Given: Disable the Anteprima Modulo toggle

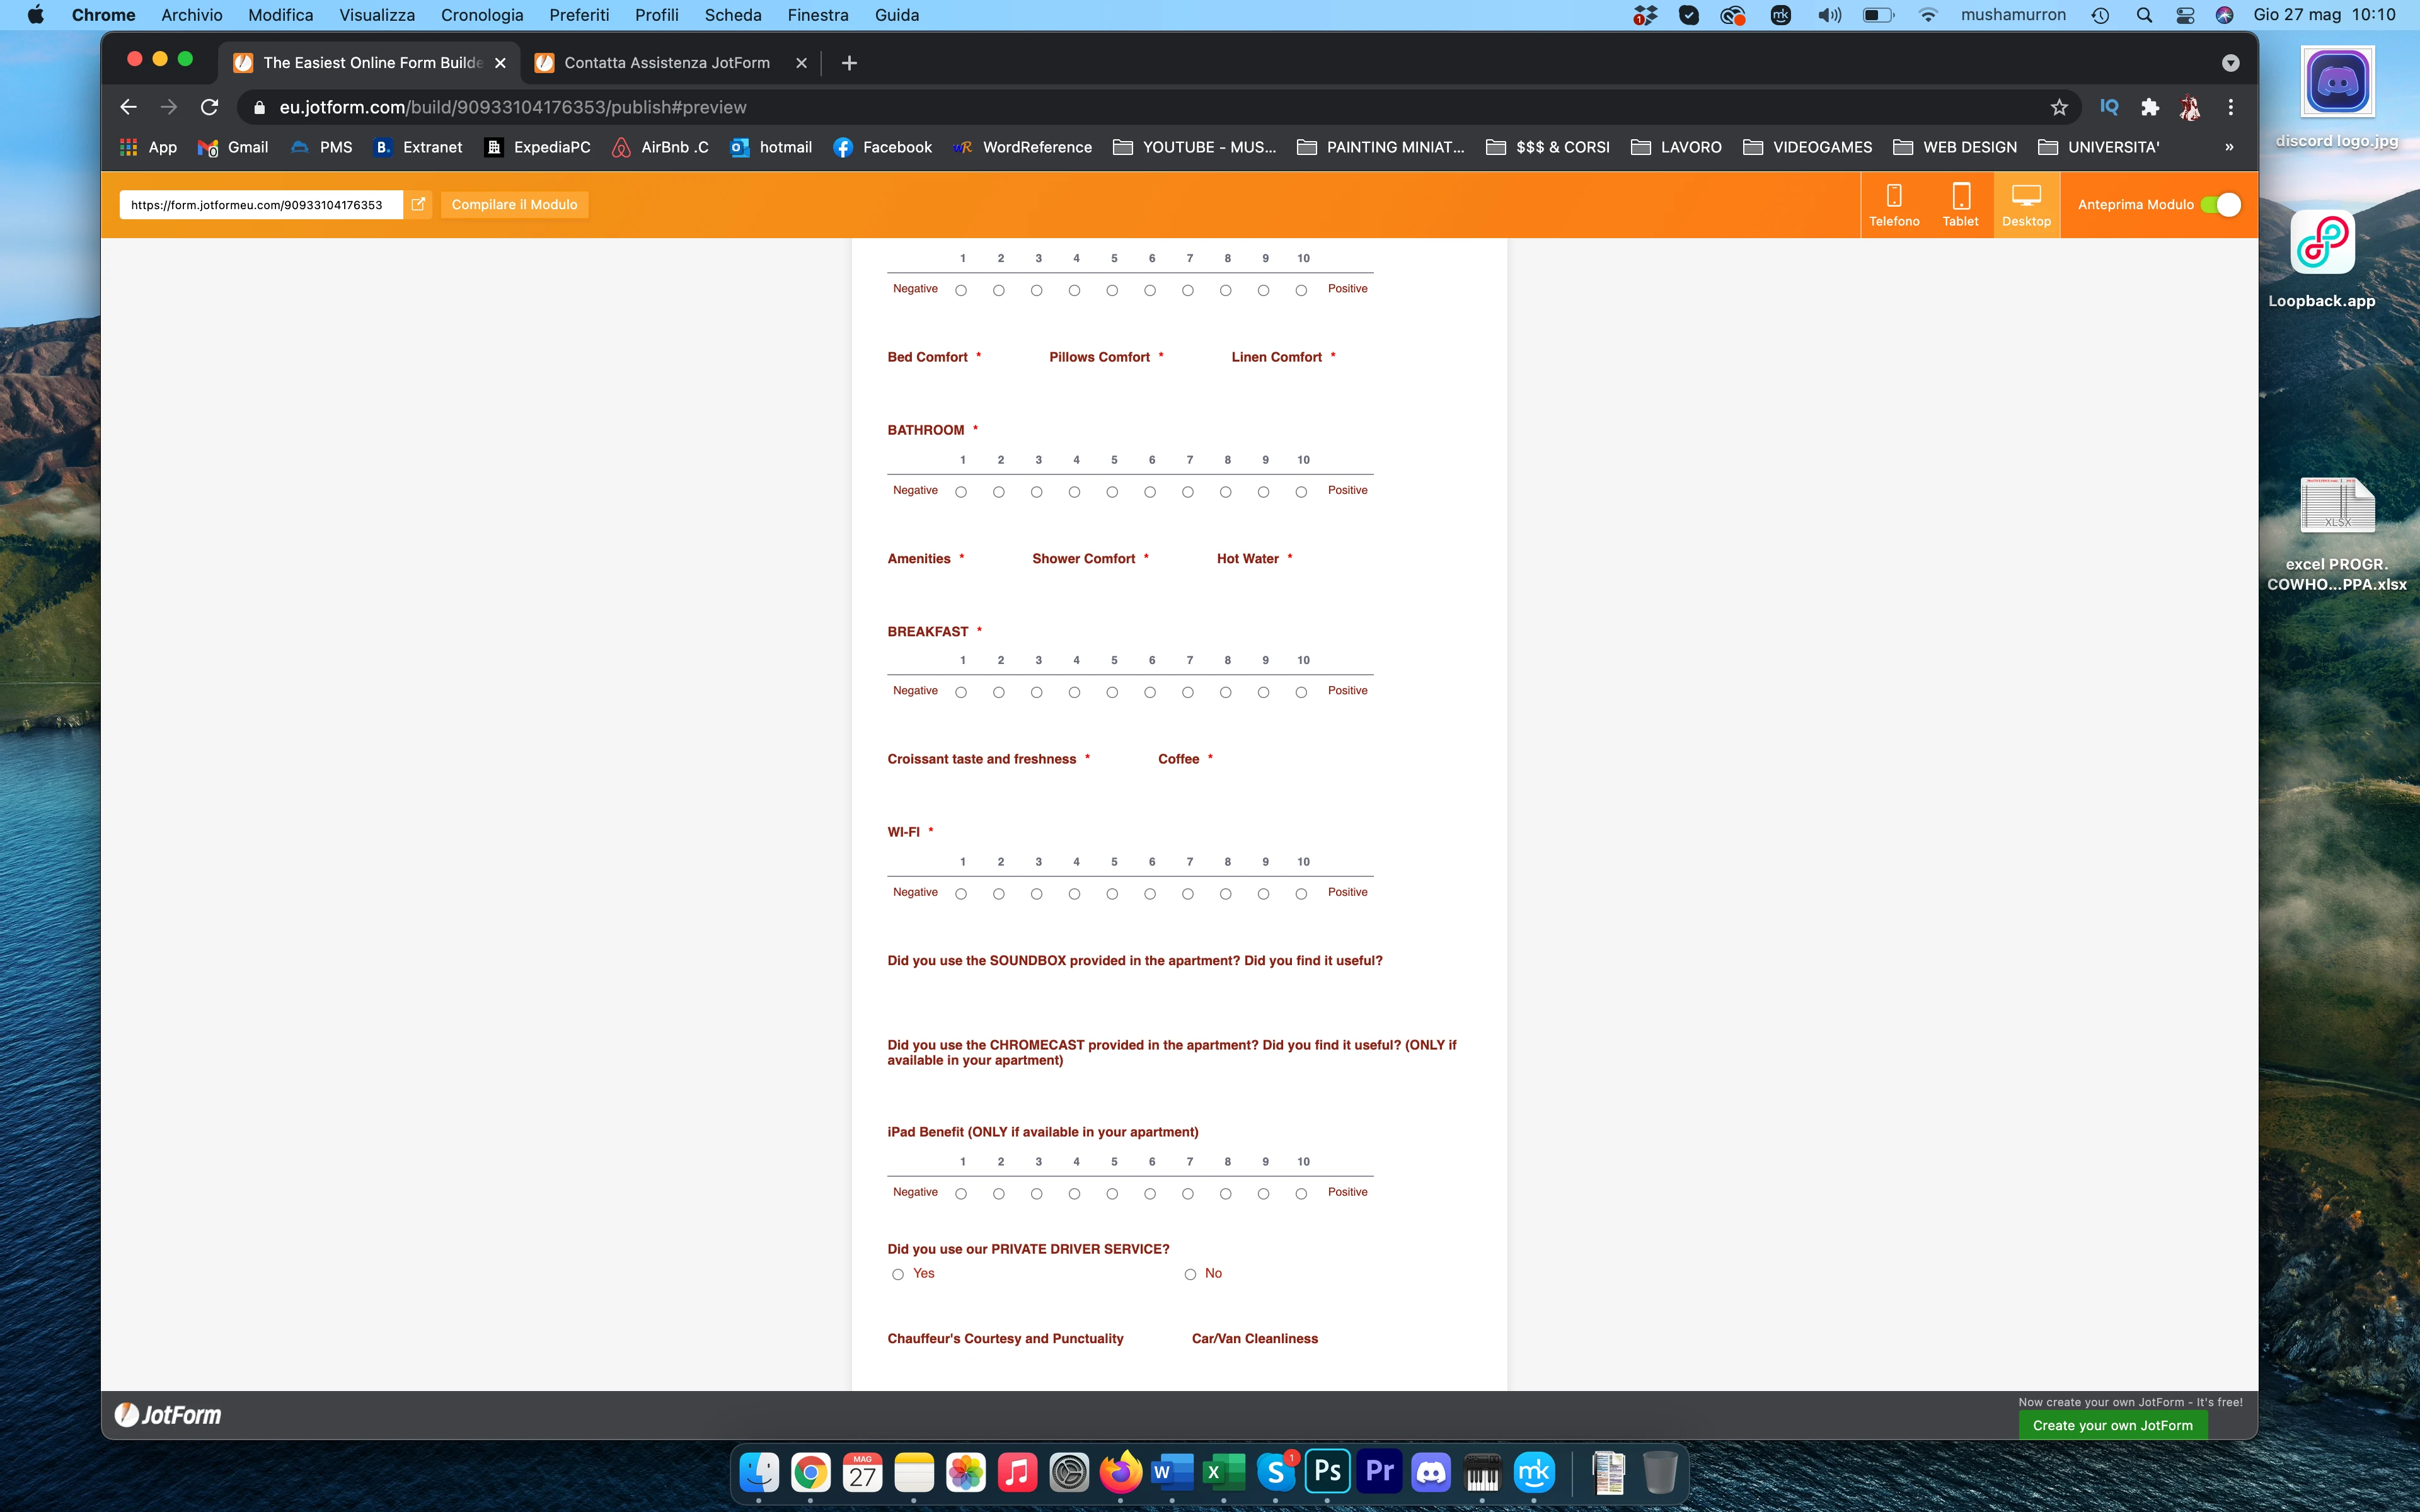Looking at the screenshot, I should (2221, 204).
